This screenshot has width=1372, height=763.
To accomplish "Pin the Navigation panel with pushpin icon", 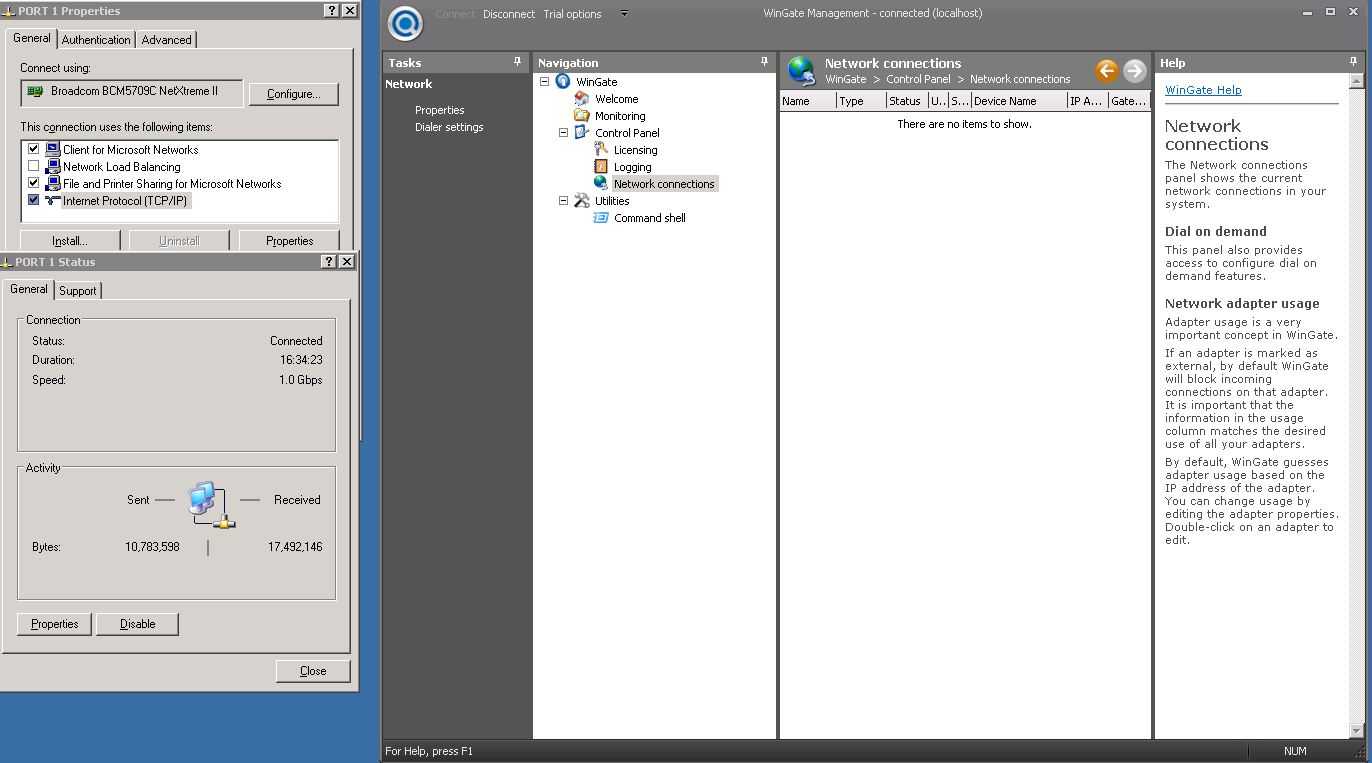I will 764,62.
